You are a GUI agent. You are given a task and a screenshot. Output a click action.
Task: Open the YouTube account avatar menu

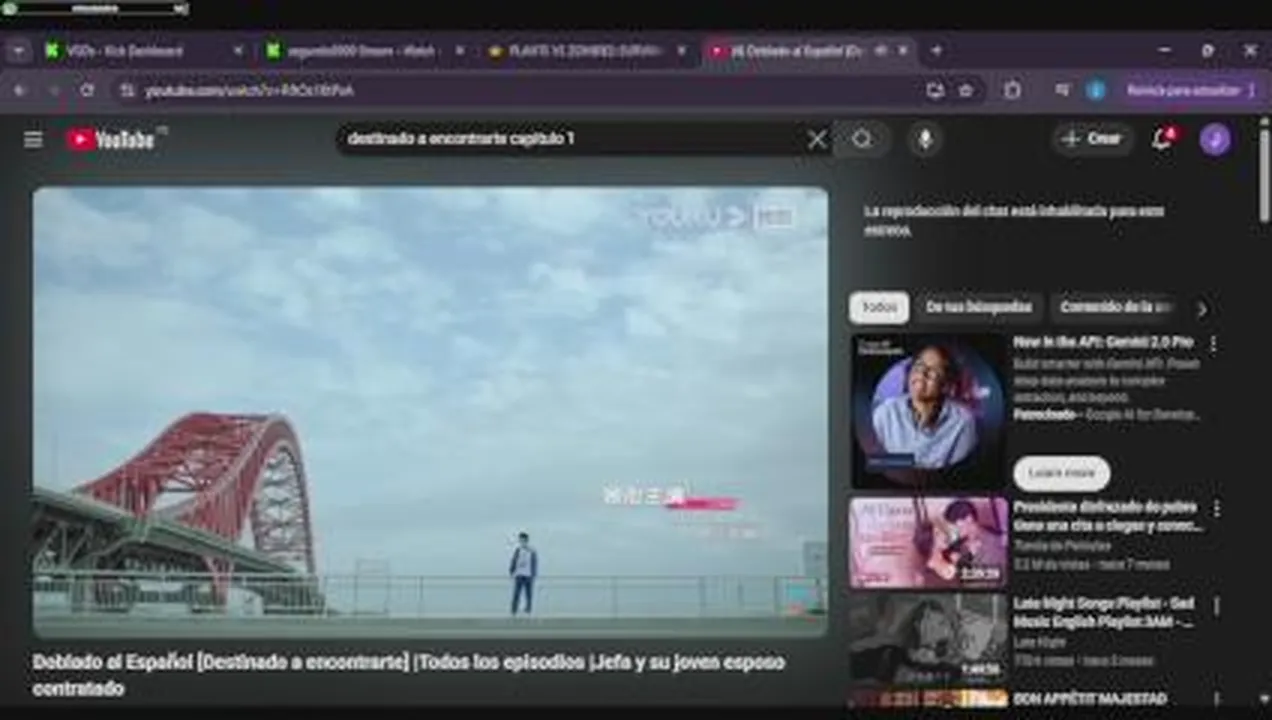coord(1215,139)
